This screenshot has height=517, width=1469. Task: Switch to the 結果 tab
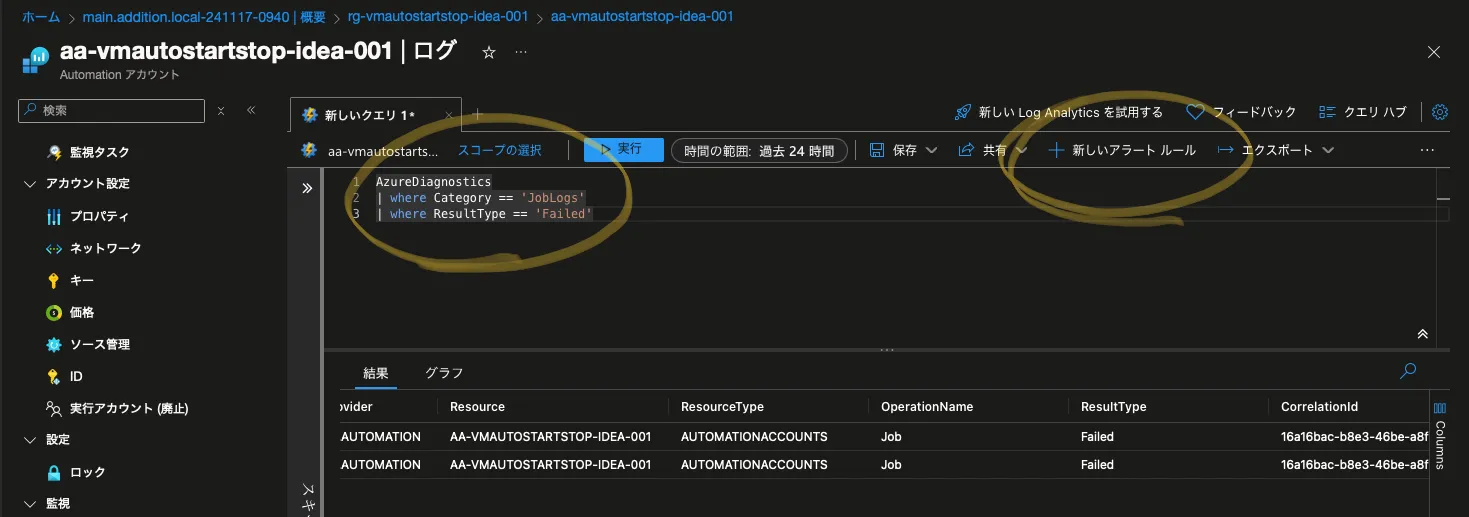coord(376,373)
